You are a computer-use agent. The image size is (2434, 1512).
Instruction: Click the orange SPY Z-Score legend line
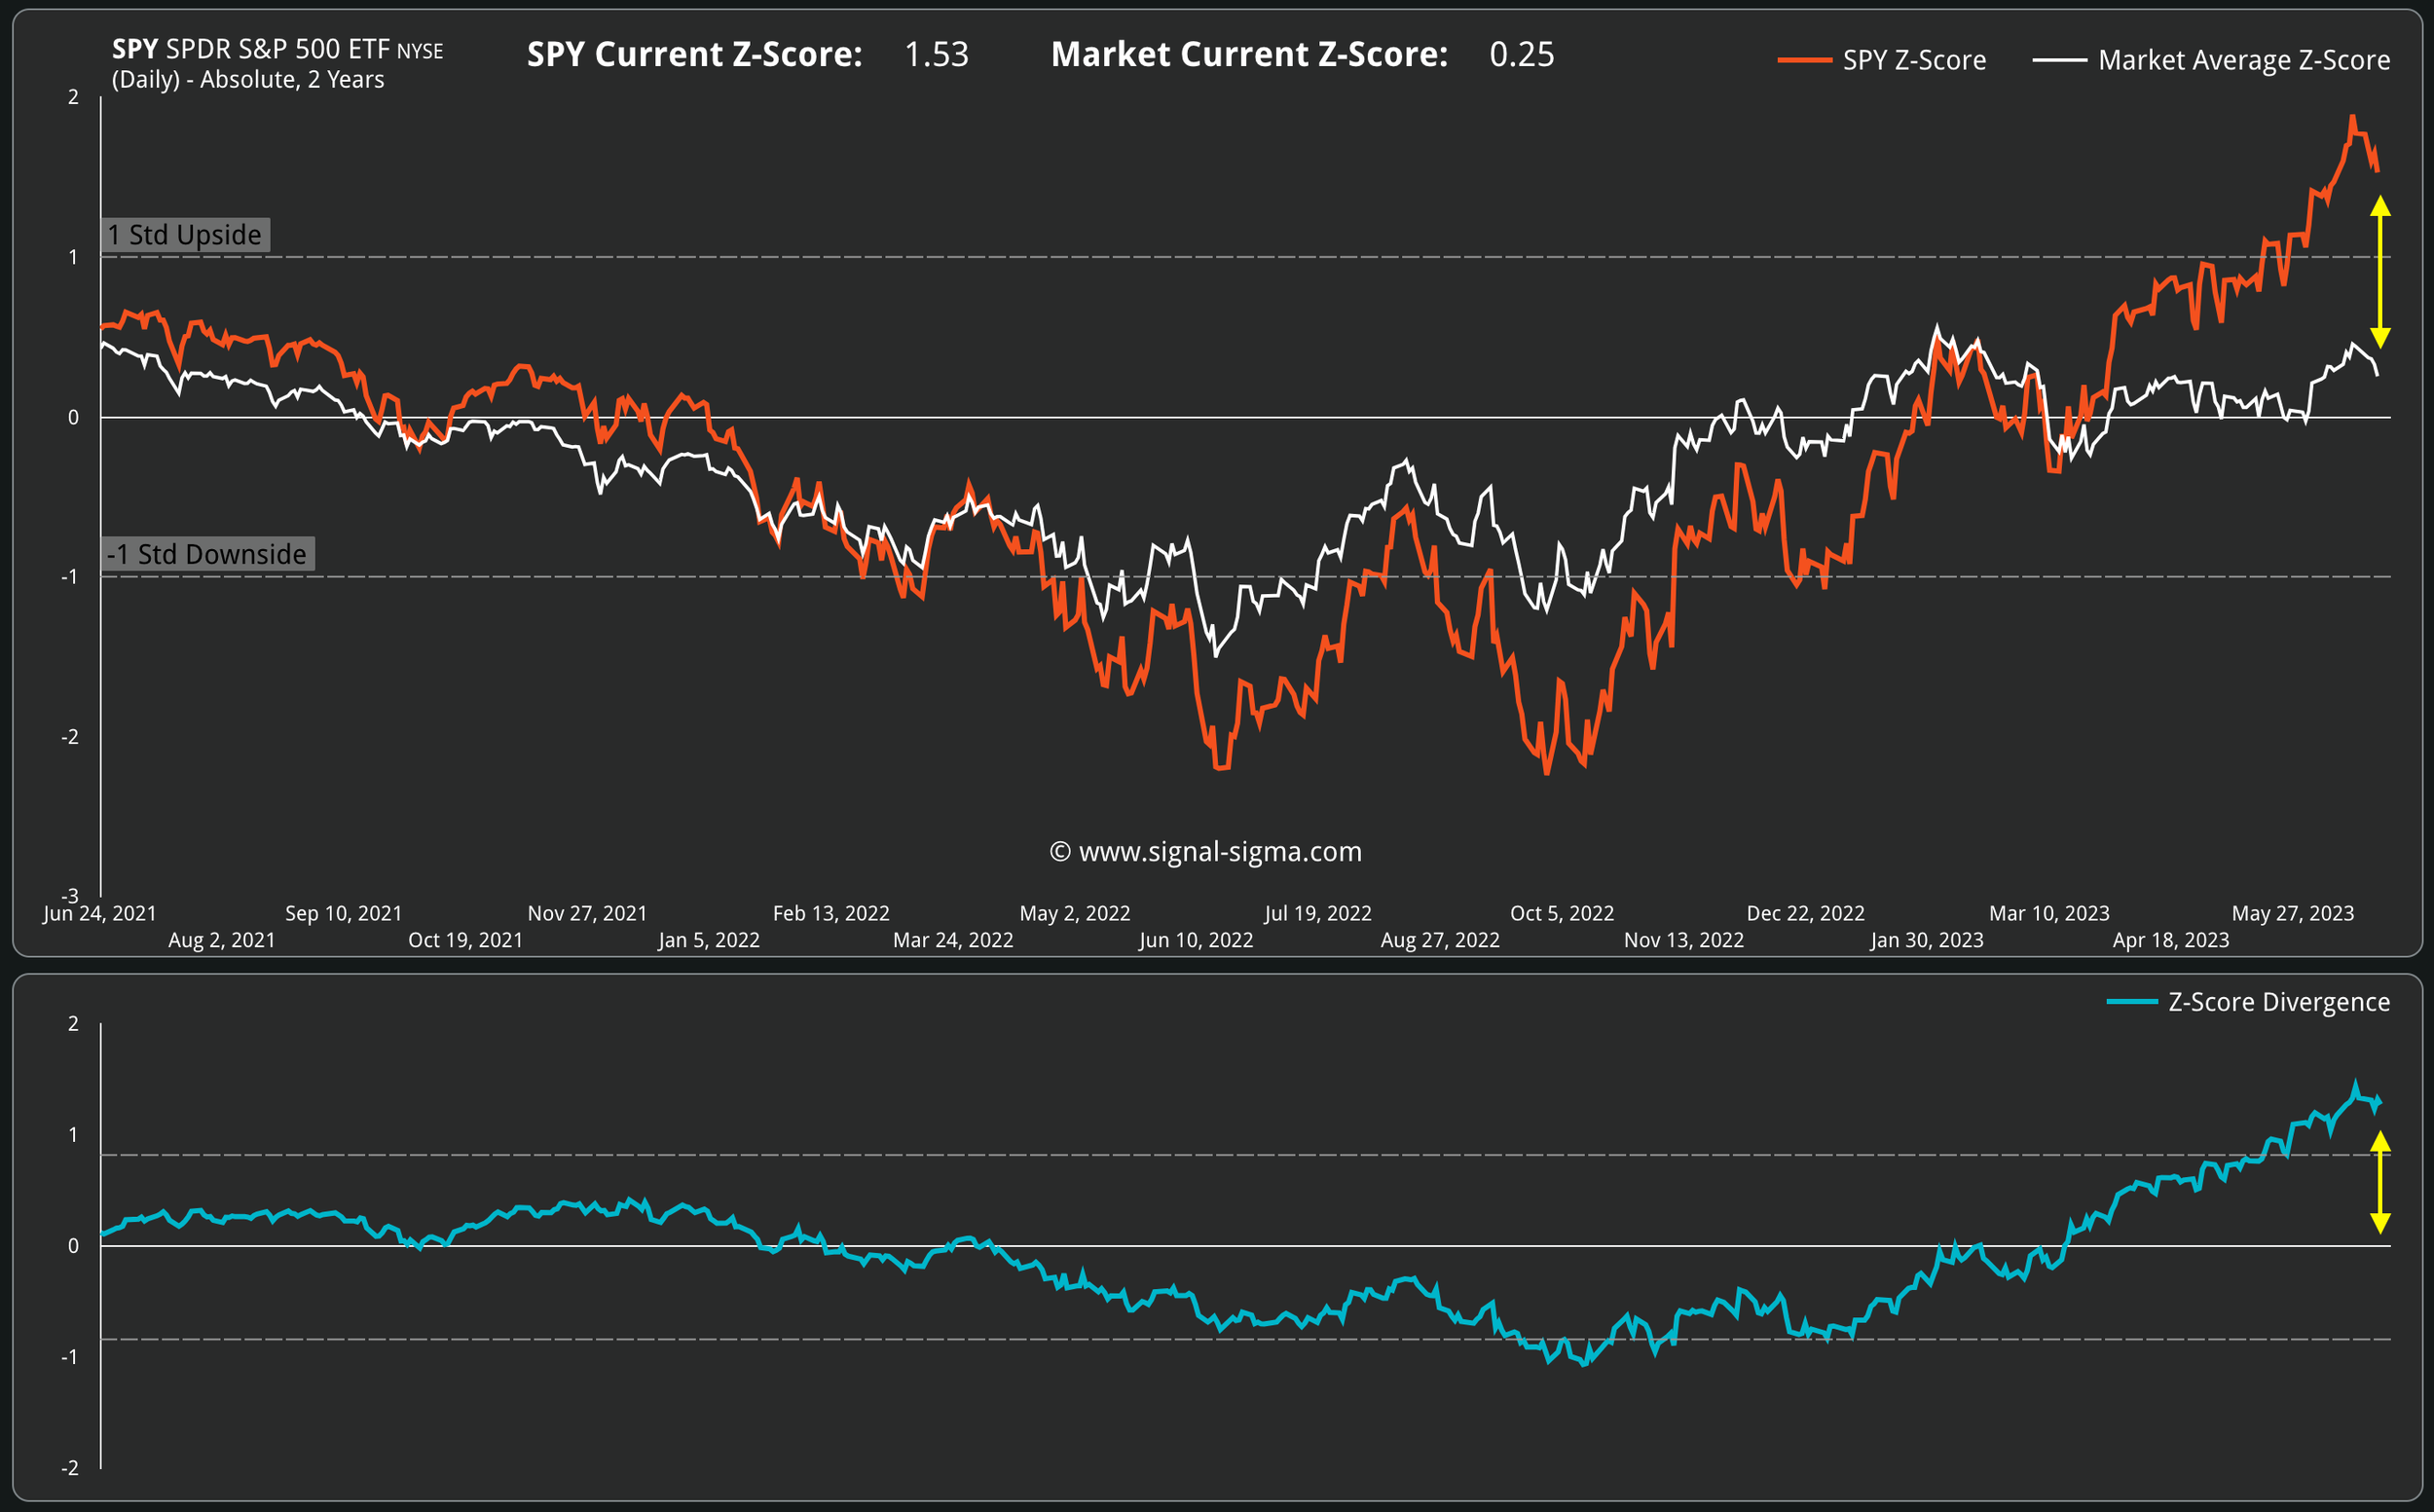coord(1804,60)
